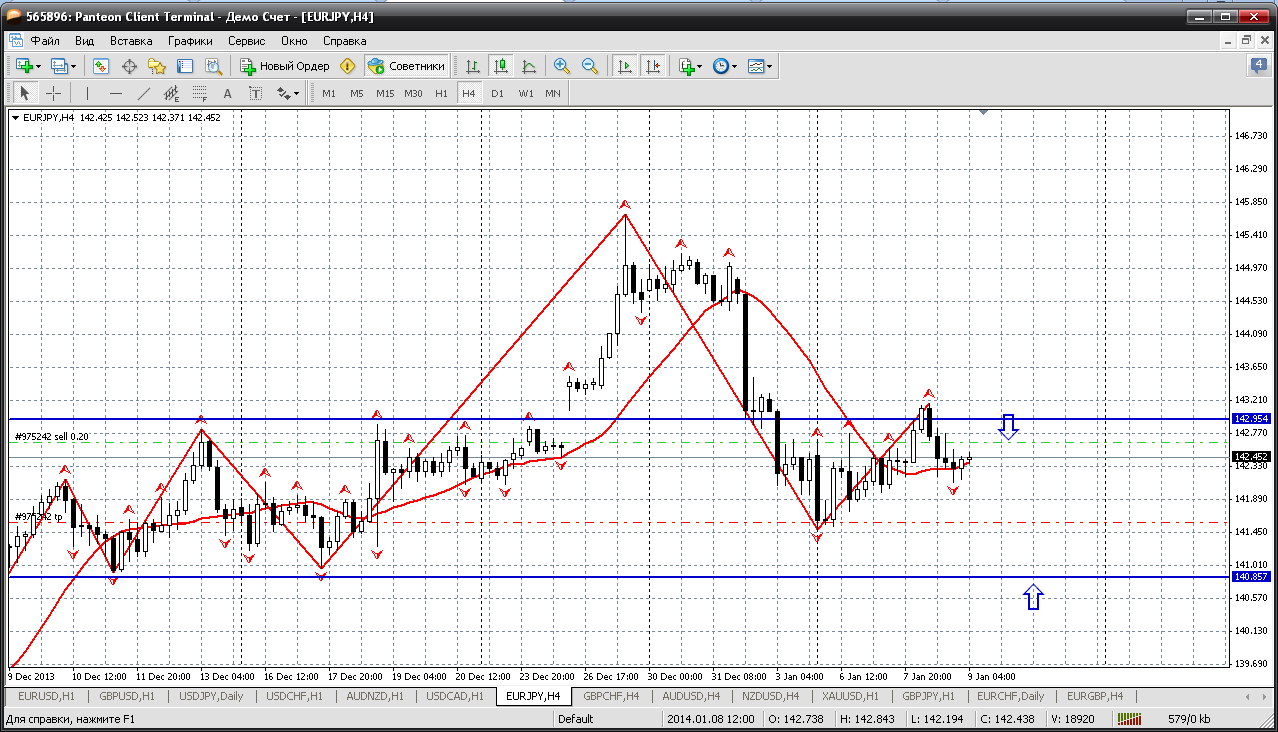Switch to the EURGBP,H4 chart tab
This screenshot has height=732, width=1278.
(1095, 695)
